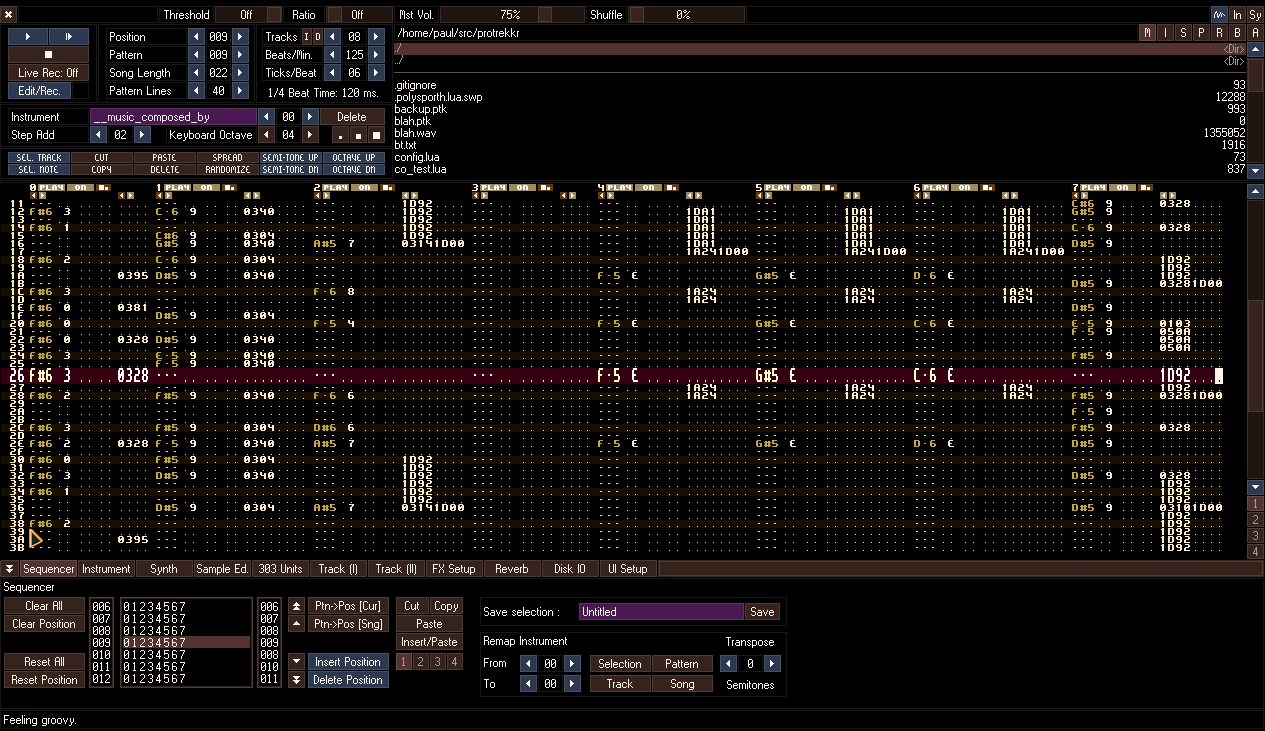The image size is (1265, 731).
Task: Open the FX Setup tab
Action: click(453, 569)
